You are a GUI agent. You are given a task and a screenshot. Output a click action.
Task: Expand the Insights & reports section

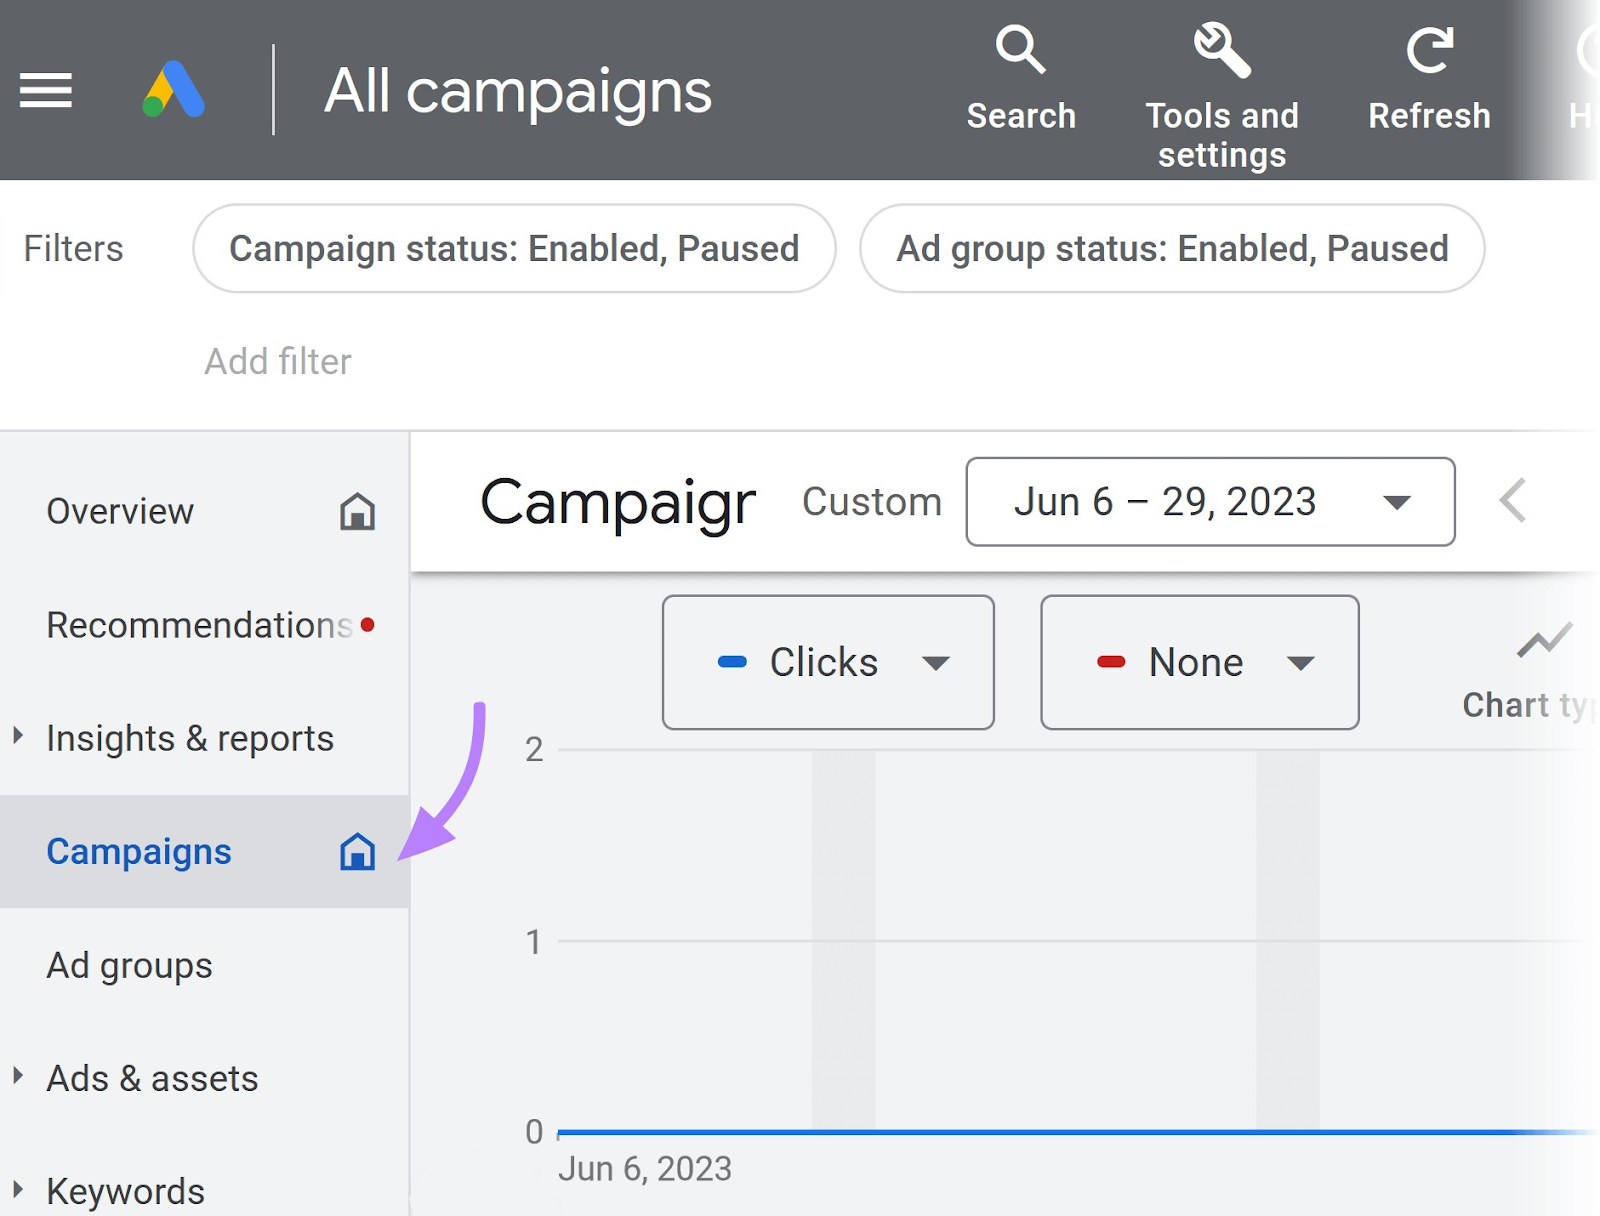click(x=16, y=737)
